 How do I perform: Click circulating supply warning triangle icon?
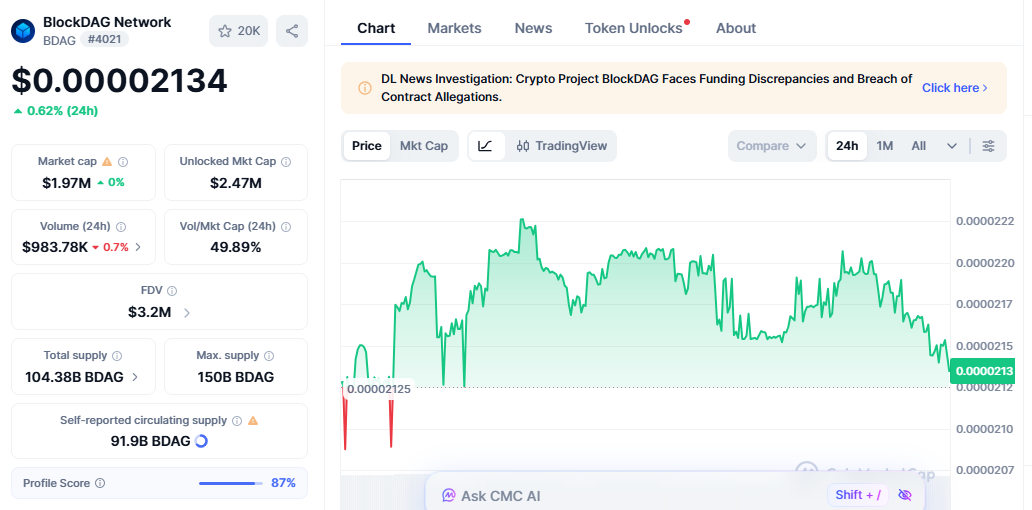(253, 421)
